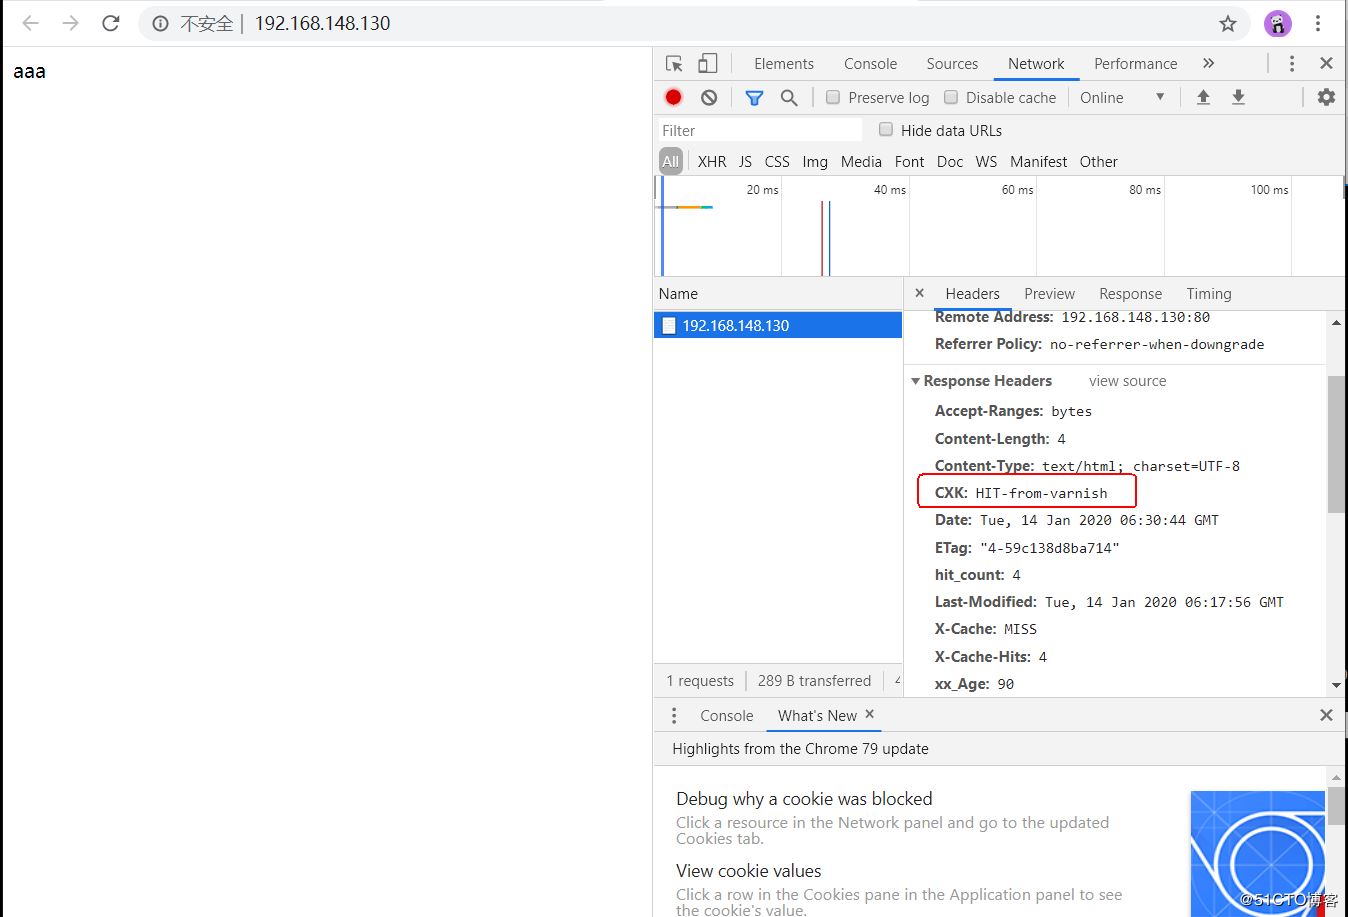Open network settings gear
The image size is (1348, 917).
(1326, 97)
